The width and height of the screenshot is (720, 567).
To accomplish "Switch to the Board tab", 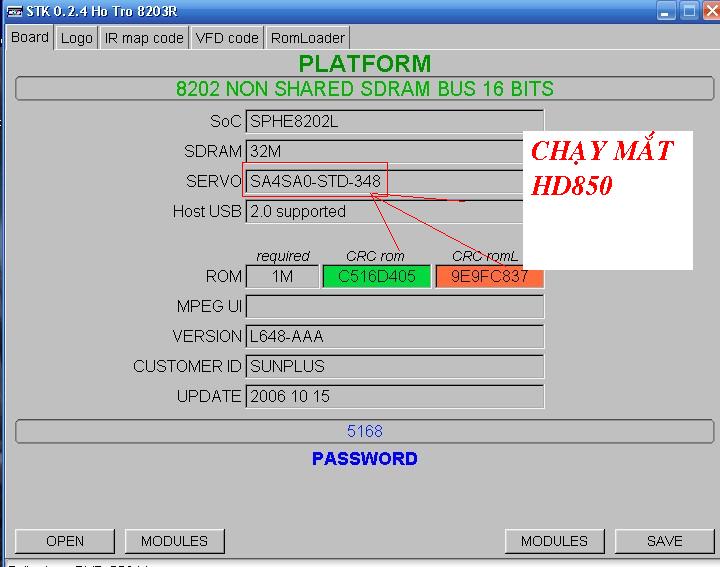I will point(30,37).
